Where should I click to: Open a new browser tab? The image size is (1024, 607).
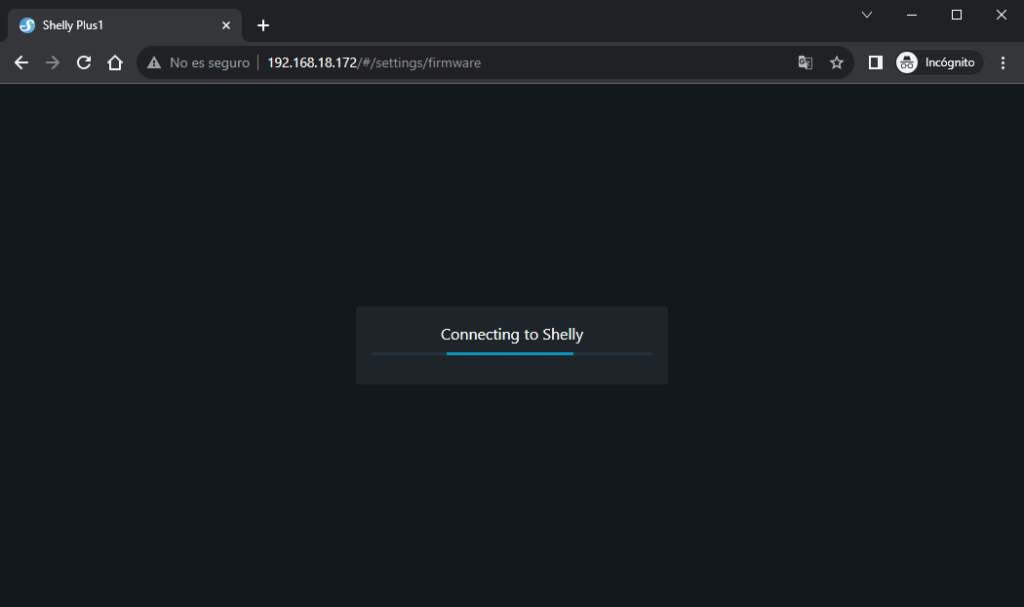[x=263, y=25]
